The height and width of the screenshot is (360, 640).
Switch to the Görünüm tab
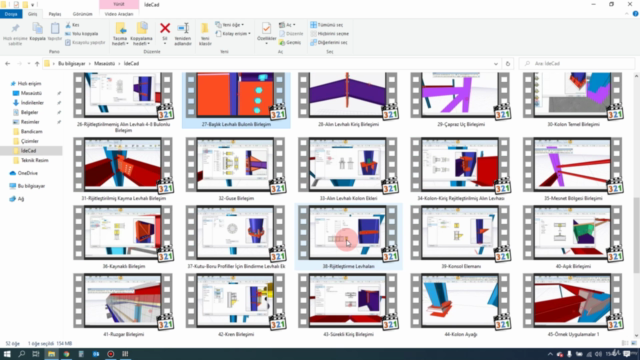[82, 14]
